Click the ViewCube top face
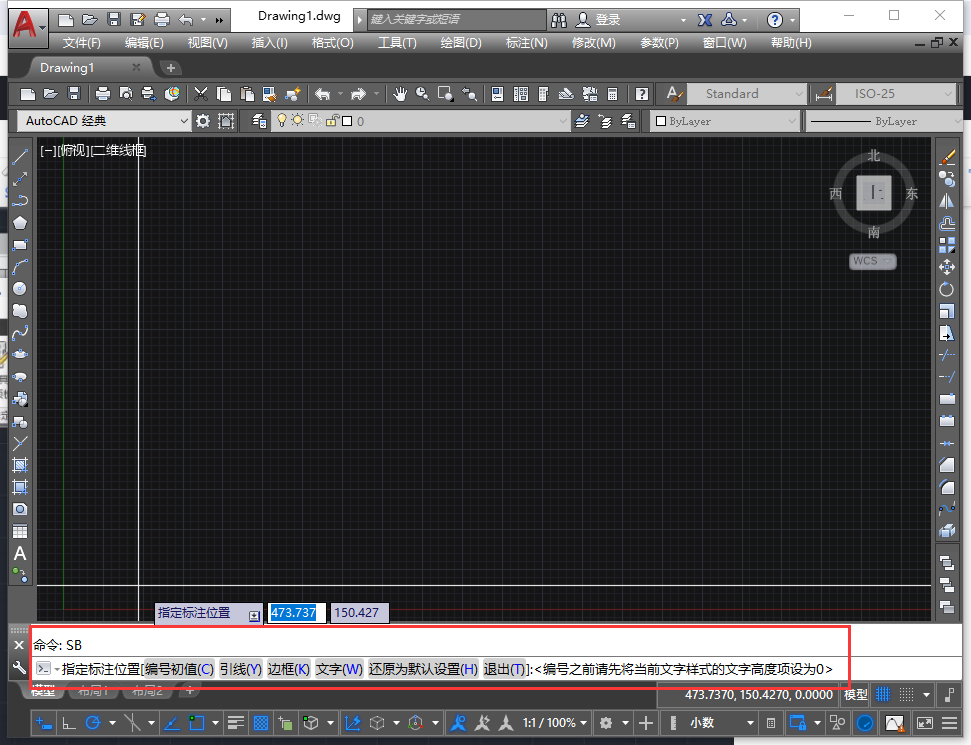971x745 pixels. click(x=874, y=193)
